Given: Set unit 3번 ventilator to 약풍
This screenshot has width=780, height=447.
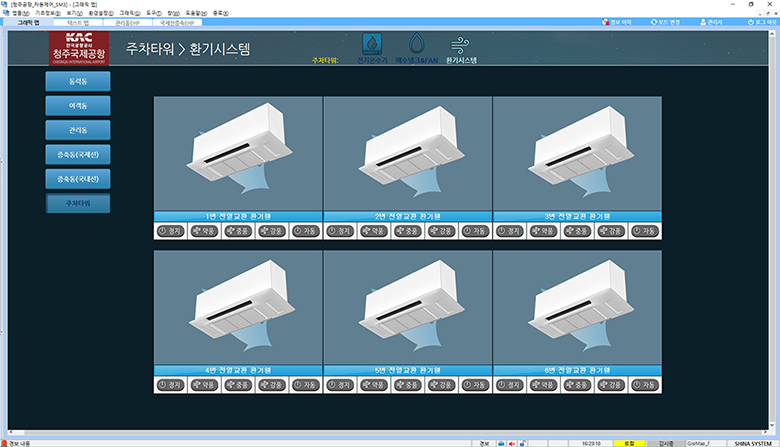Looking at the screenshot, I should point(544,231).
